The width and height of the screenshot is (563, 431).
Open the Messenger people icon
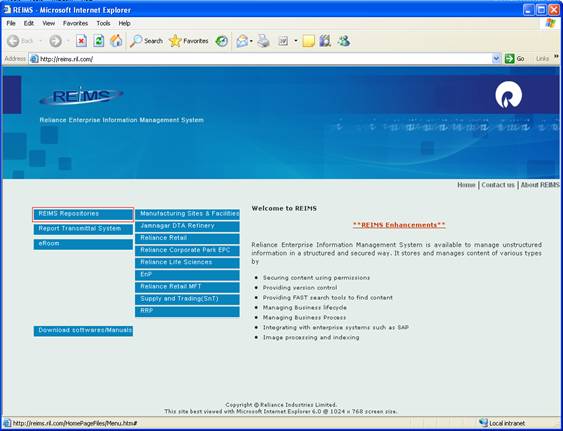(344, 41)
